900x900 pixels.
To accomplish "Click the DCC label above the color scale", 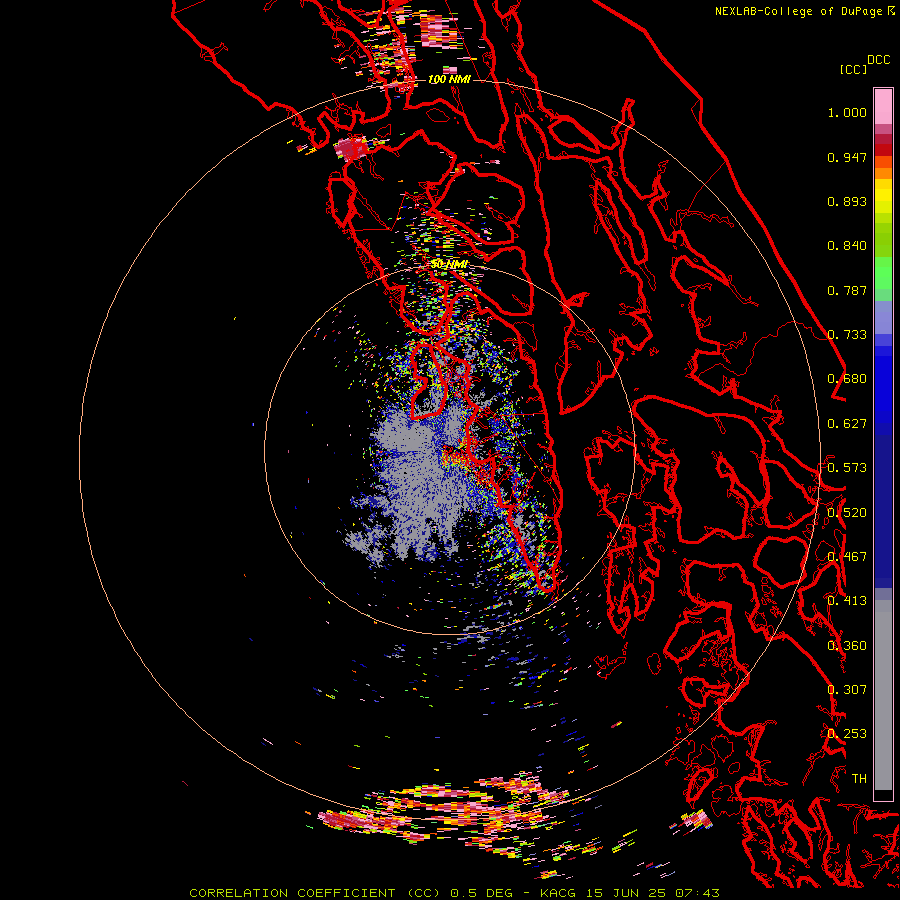I will [879, 60].
